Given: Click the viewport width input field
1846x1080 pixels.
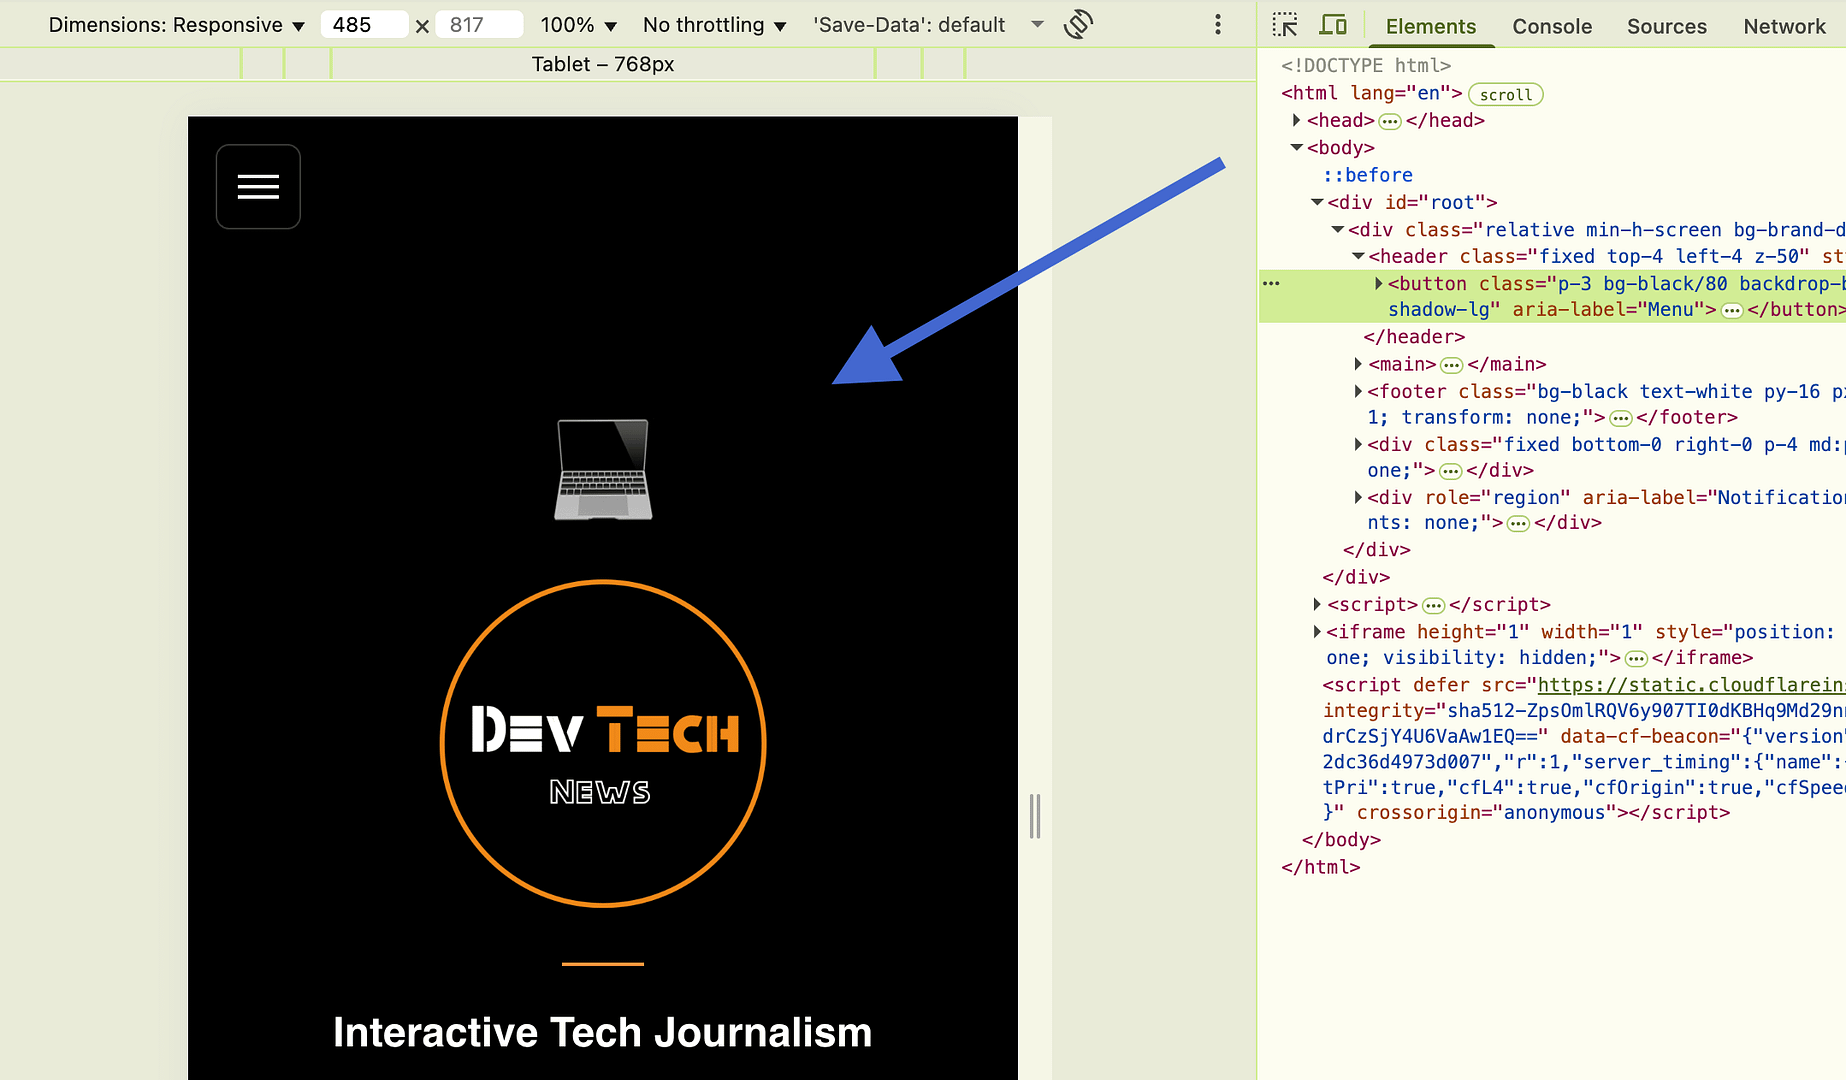Looking at the screenshot, I should (363, 25).
